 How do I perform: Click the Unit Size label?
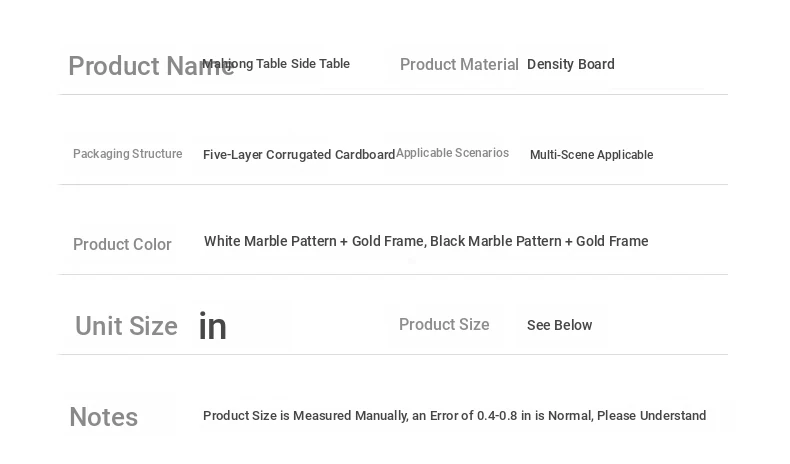pyautogui.click(x=126, y=326)
